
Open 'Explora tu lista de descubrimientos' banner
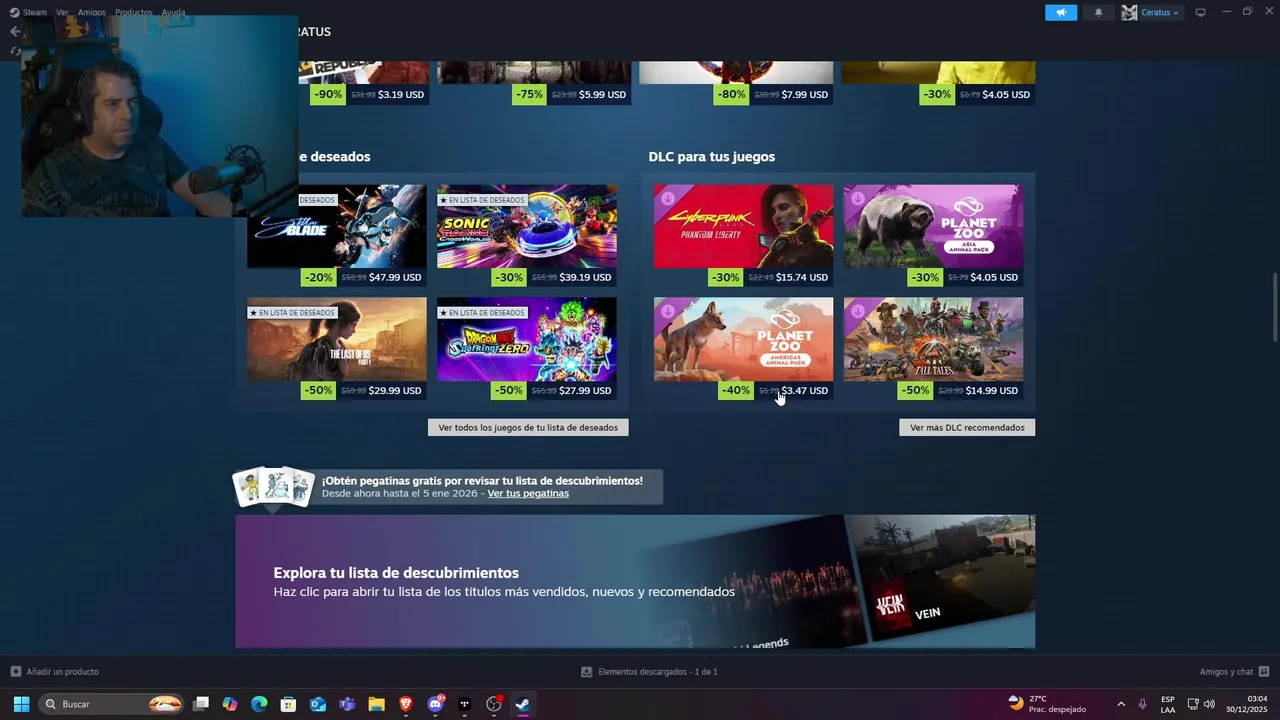(635, 582)
